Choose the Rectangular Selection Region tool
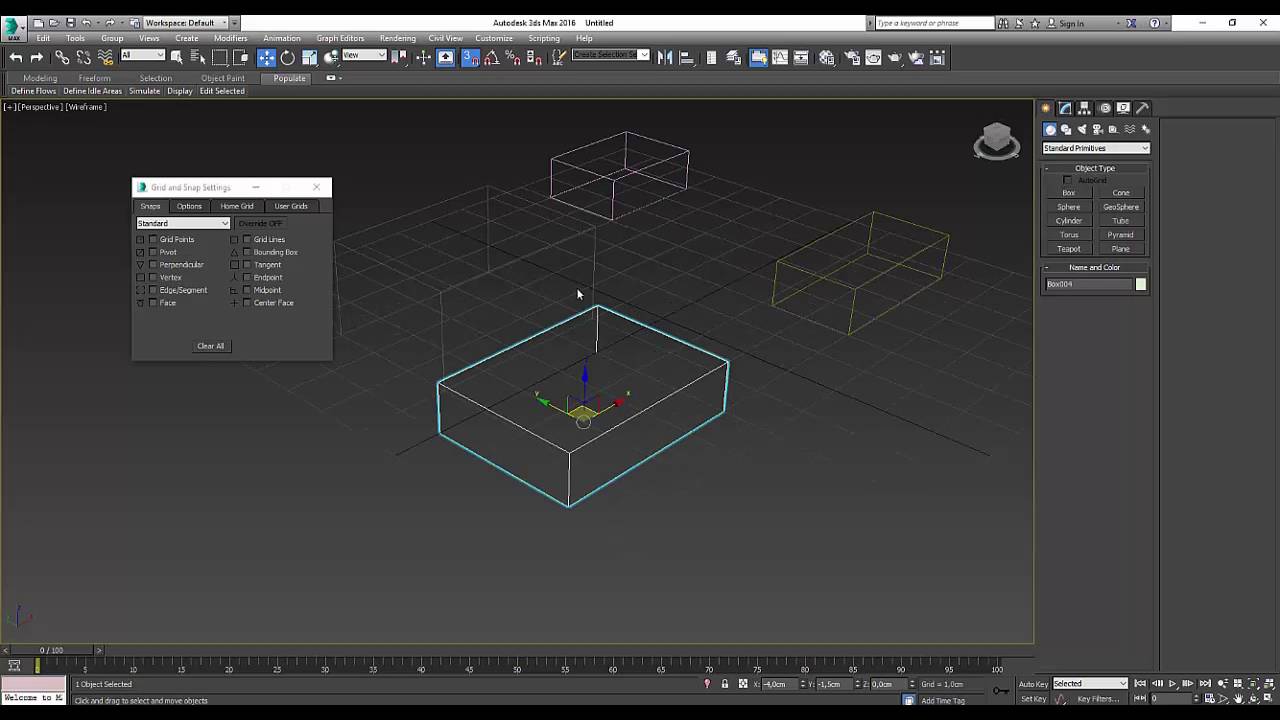The image size is (1280, 720). (x=220, y=58)
